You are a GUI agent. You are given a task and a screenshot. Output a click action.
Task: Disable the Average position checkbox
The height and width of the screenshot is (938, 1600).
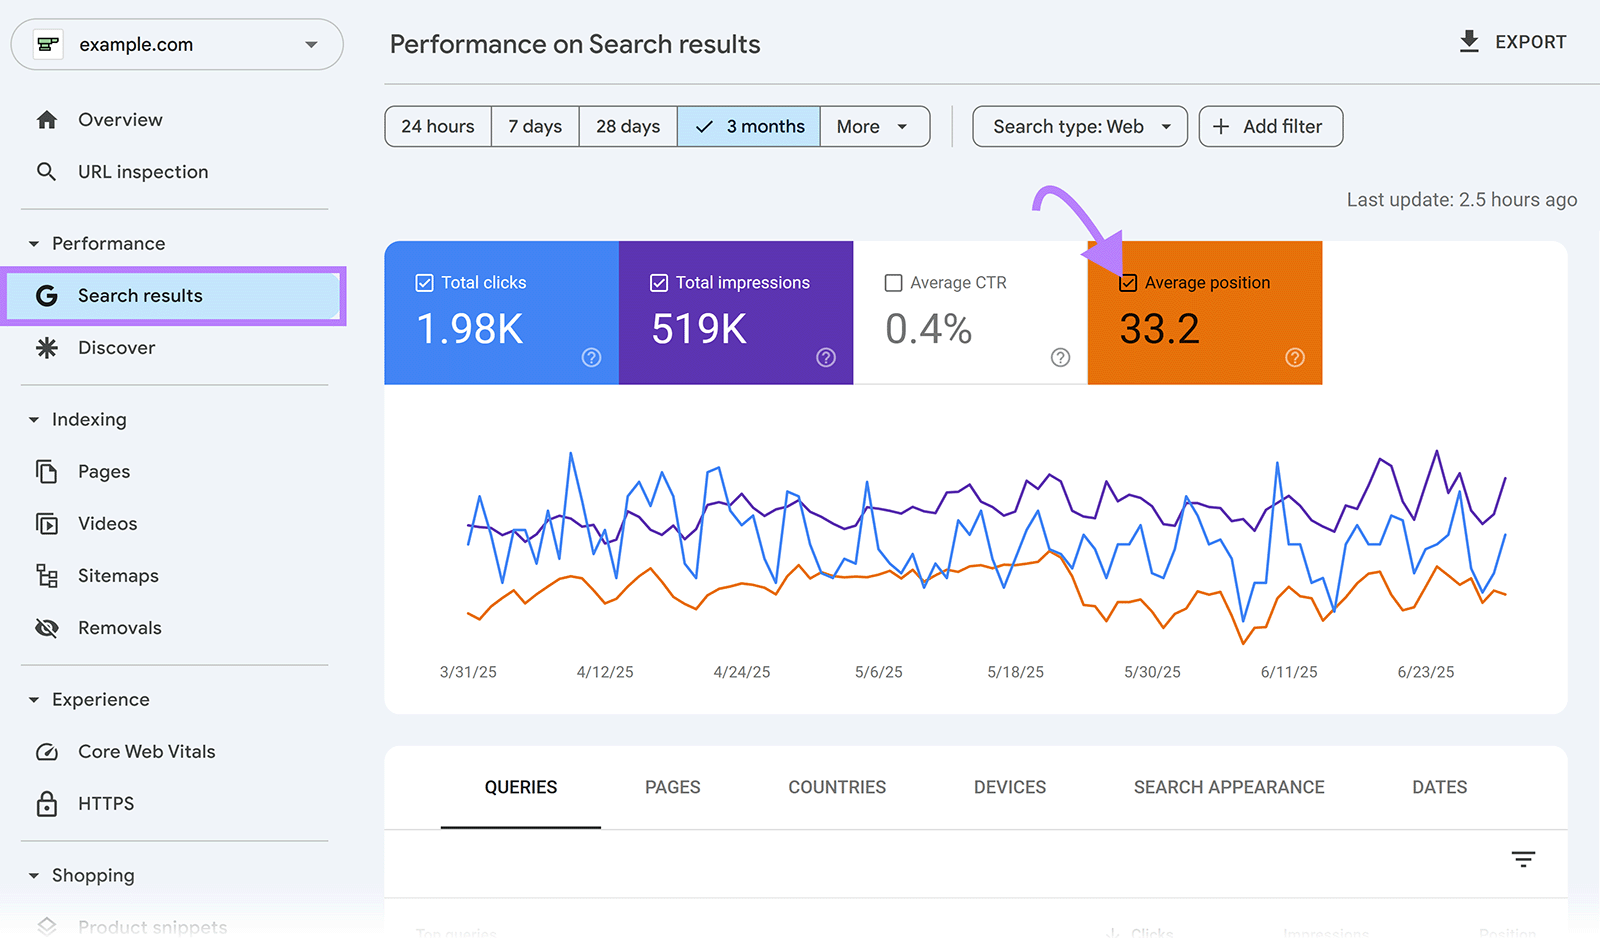coord(1128,282)
